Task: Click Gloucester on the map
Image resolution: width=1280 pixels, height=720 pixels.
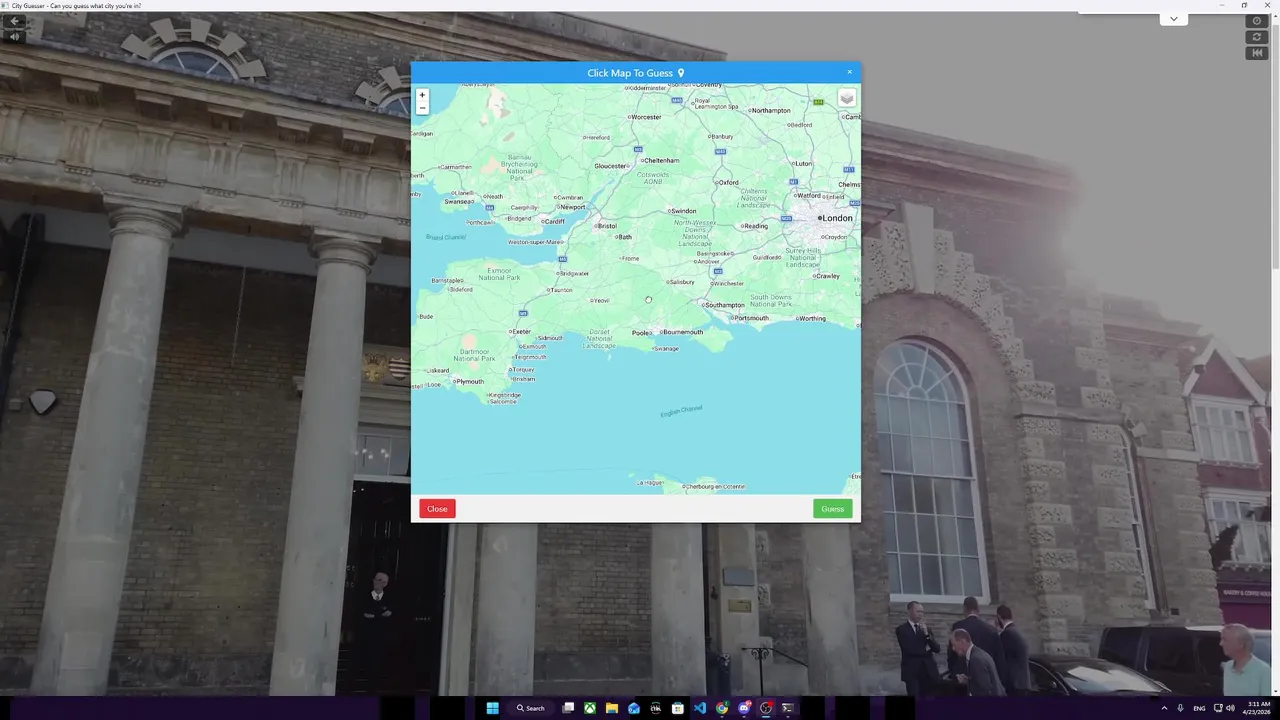Action: pyautogui.click(x=610, y=166)
